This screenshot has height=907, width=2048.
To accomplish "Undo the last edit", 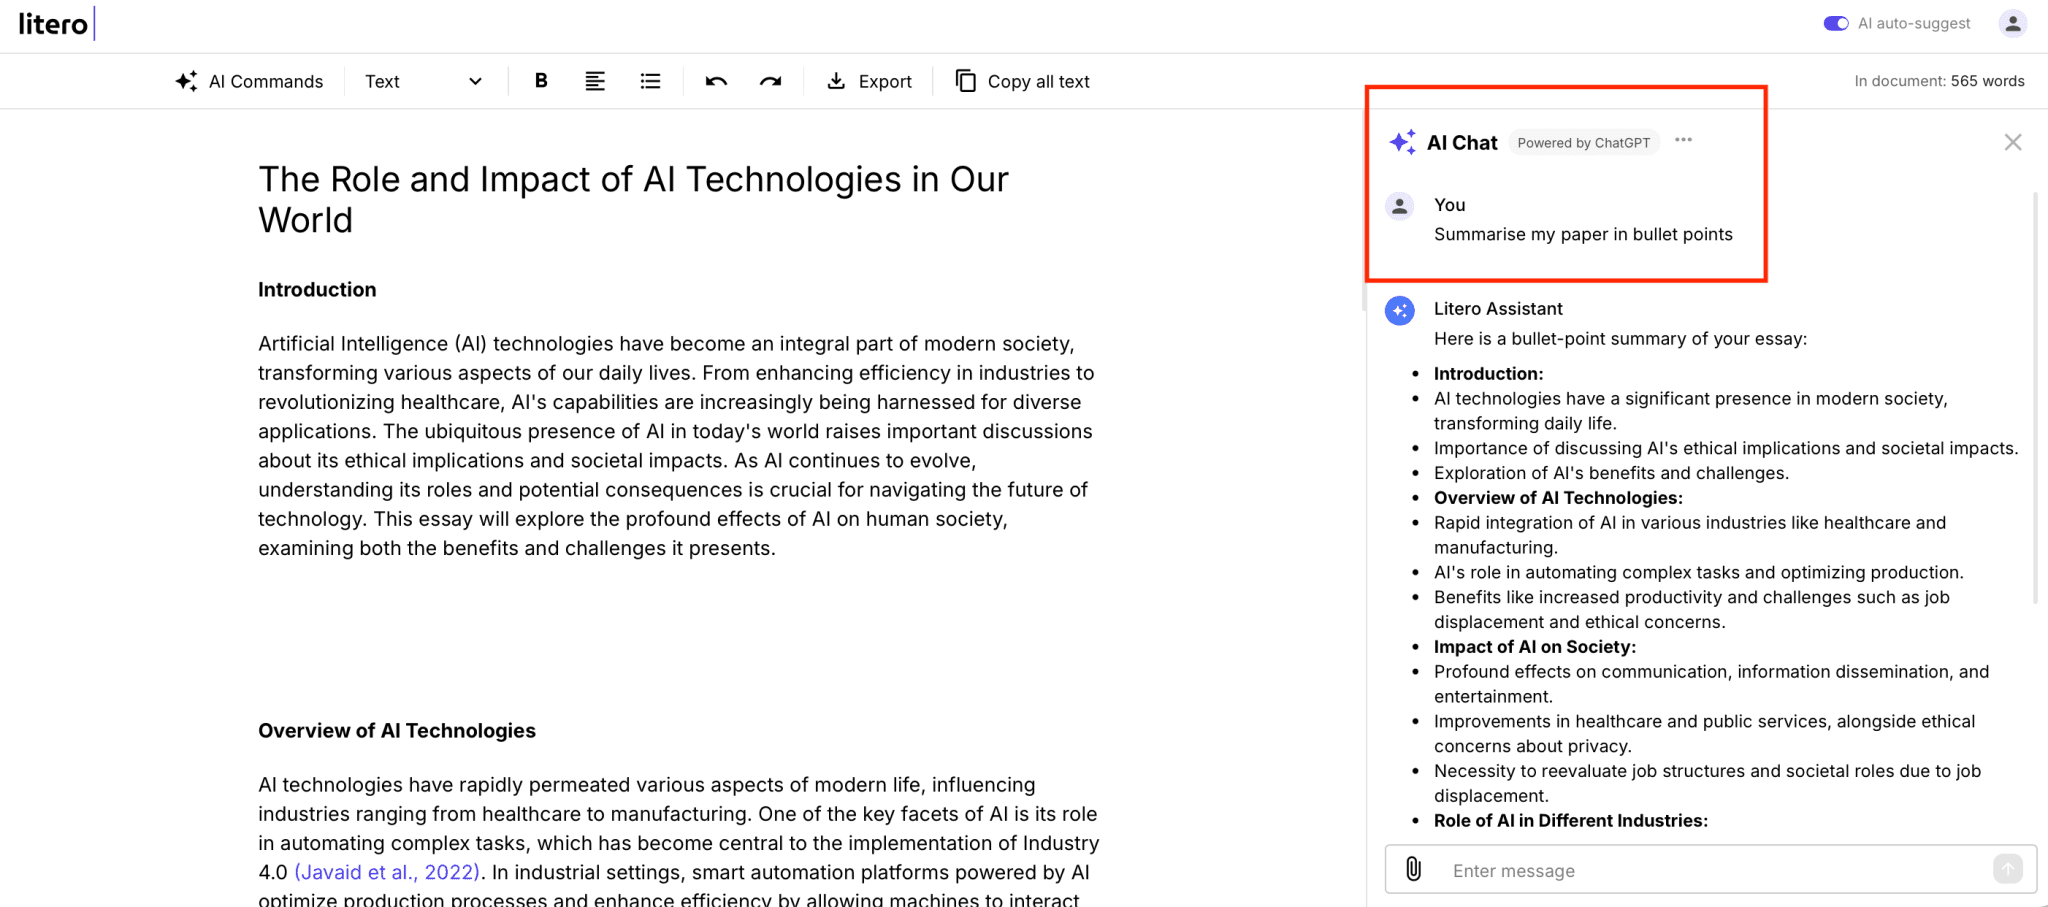I will [x=716, y=81].
